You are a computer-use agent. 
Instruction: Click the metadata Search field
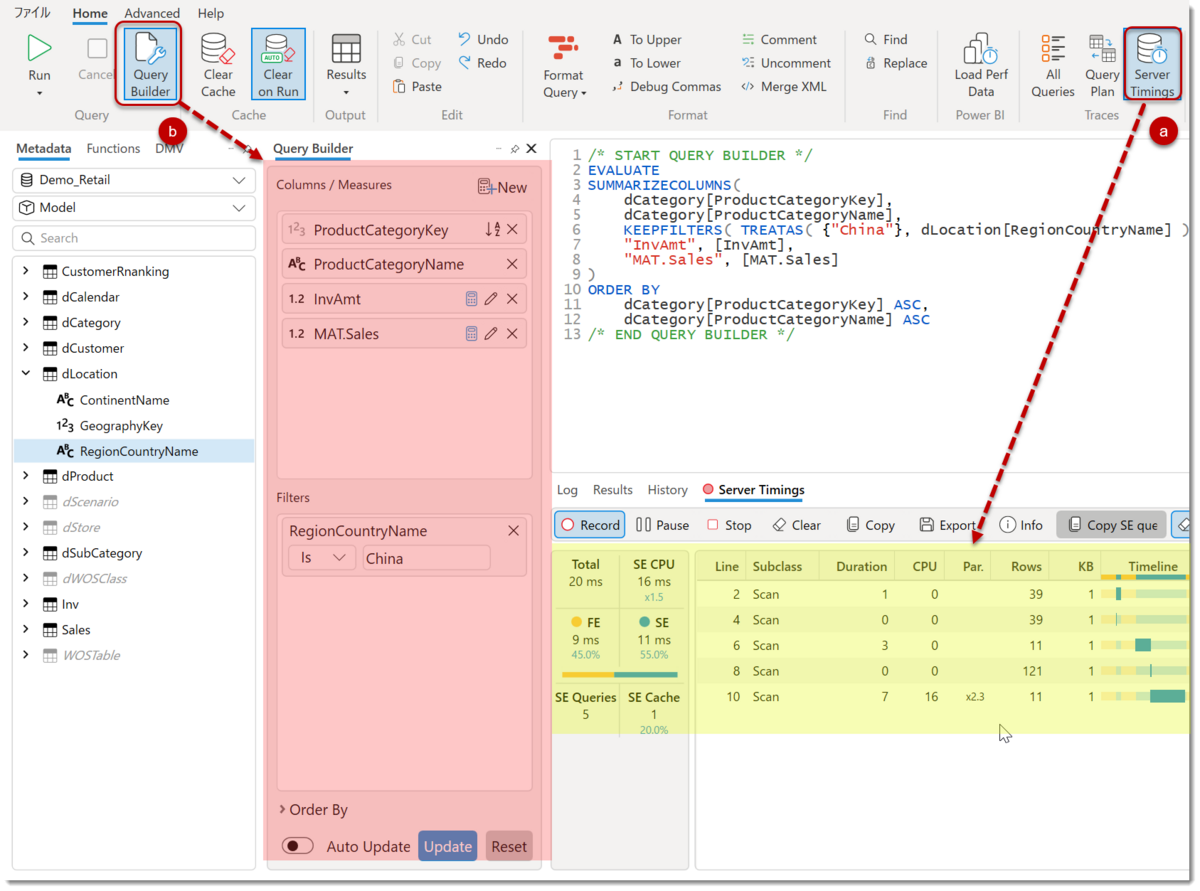click(x=134, y=238)
